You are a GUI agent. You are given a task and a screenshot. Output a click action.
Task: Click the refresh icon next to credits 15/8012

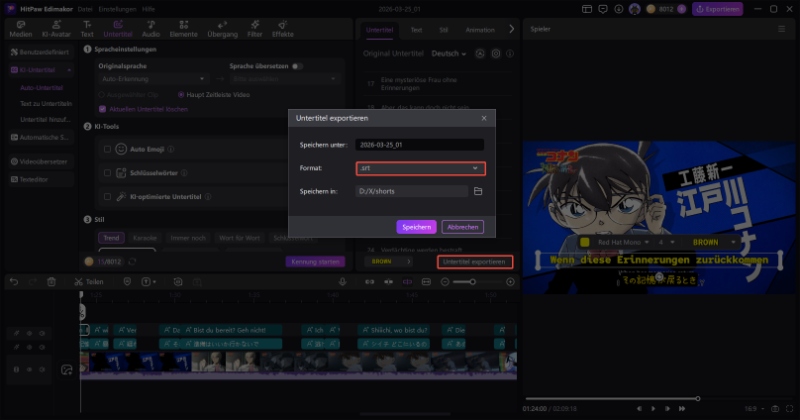[132, 261]
